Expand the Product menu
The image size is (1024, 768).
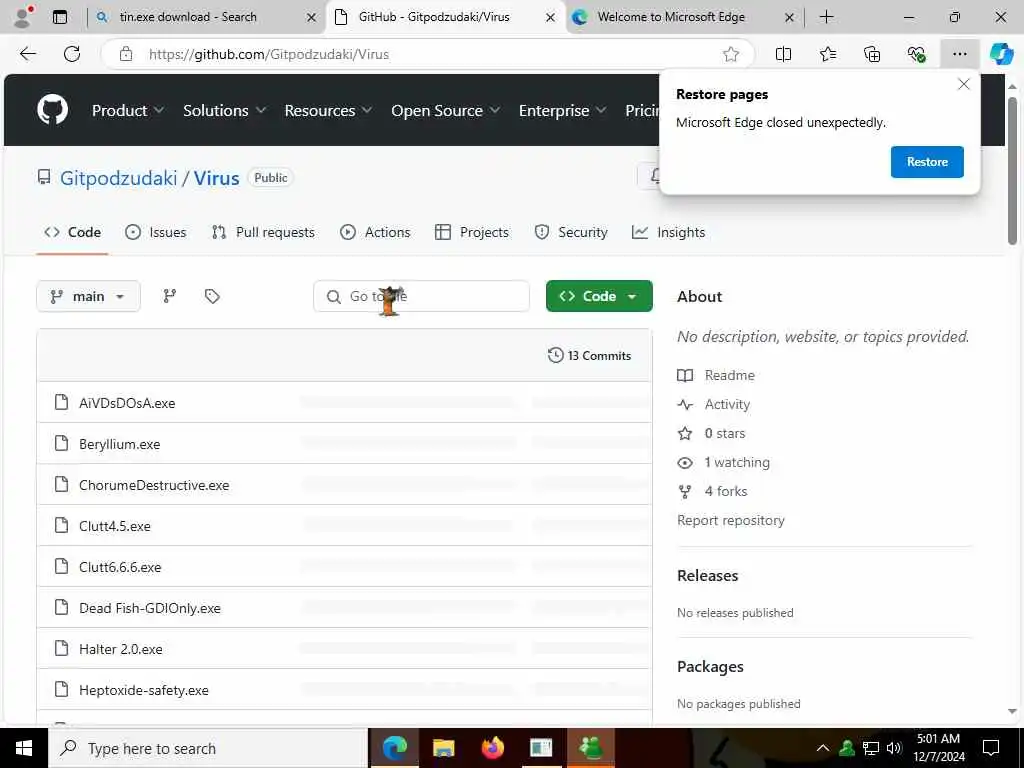click(x=127, y=110)
